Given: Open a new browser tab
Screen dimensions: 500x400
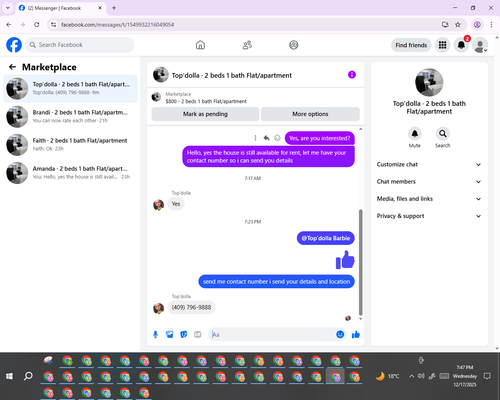Looking at the screenshot, I should click(x=114, y=8).
